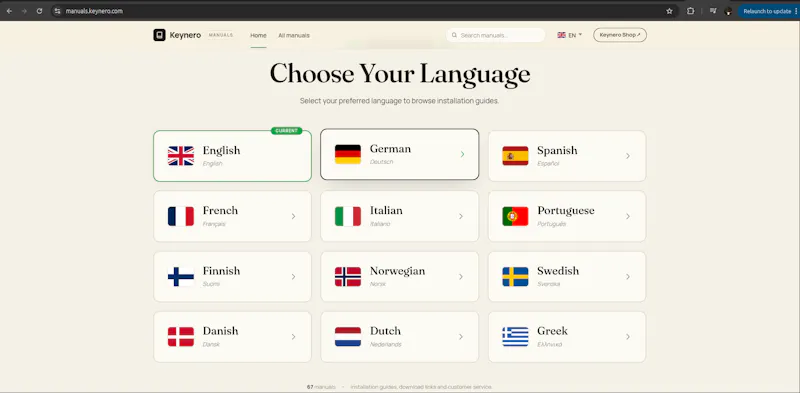Viewport: 800px width, 393px height.
Task: Click the browser forward arrow
Action: click(24, 11)
